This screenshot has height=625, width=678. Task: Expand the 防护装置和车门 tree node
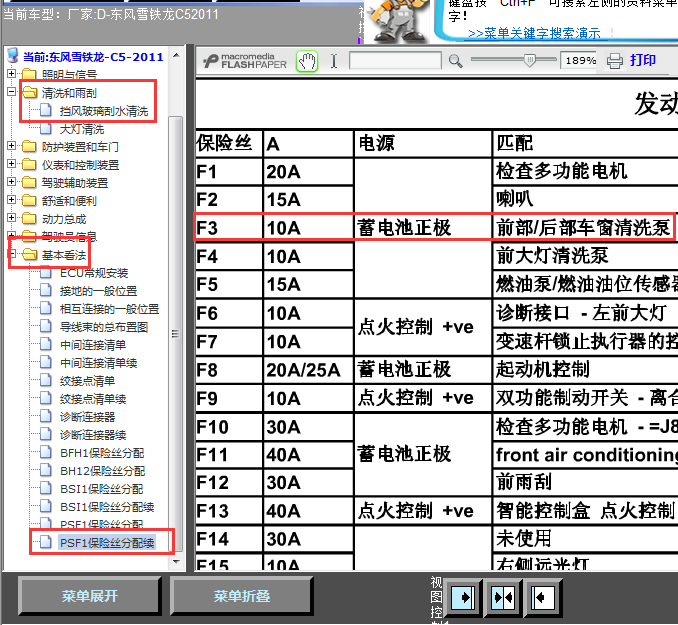point(12,146)
